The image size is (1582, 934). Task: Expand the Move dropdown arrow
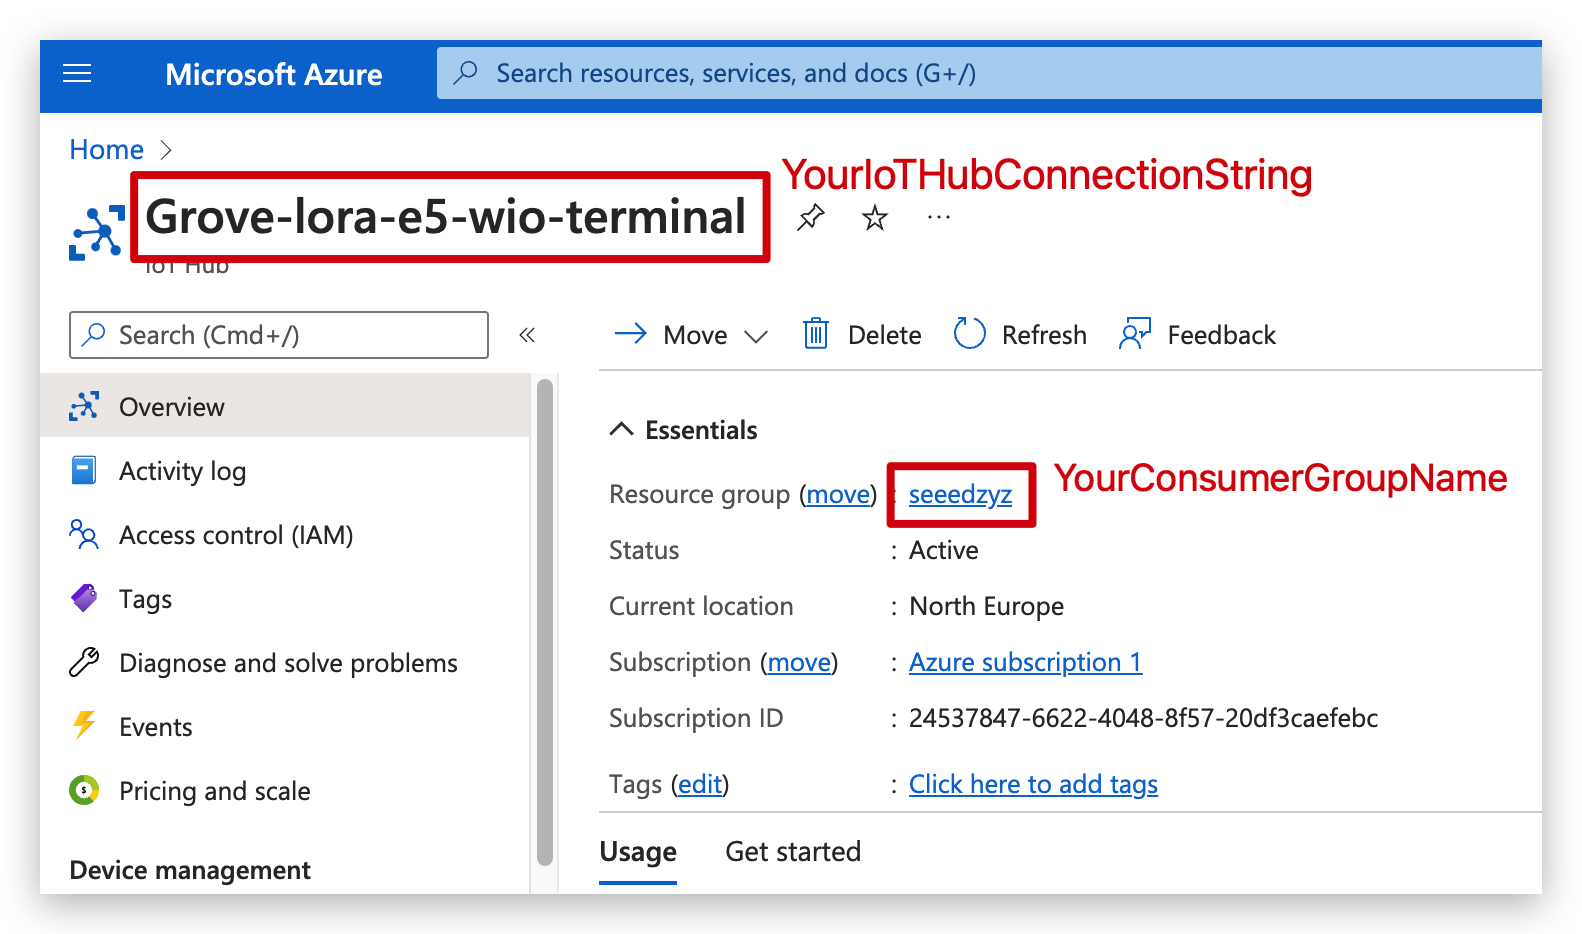coord(757,336)
